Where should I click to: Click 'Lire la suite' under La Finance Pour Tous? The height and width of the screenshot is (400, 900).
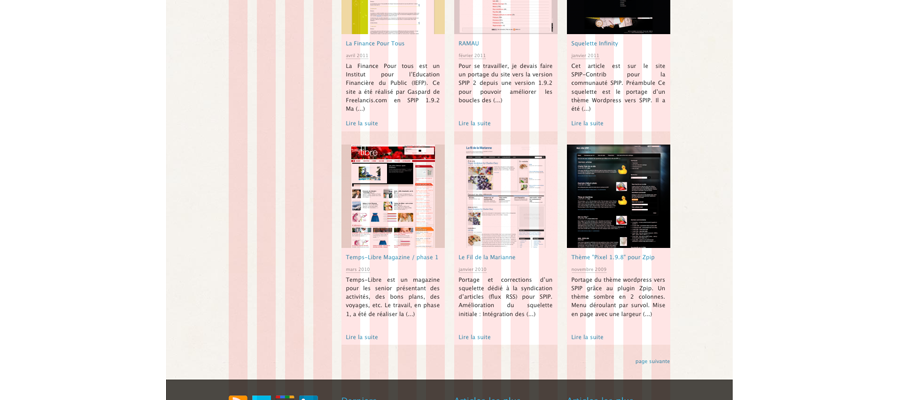point(362,124)
